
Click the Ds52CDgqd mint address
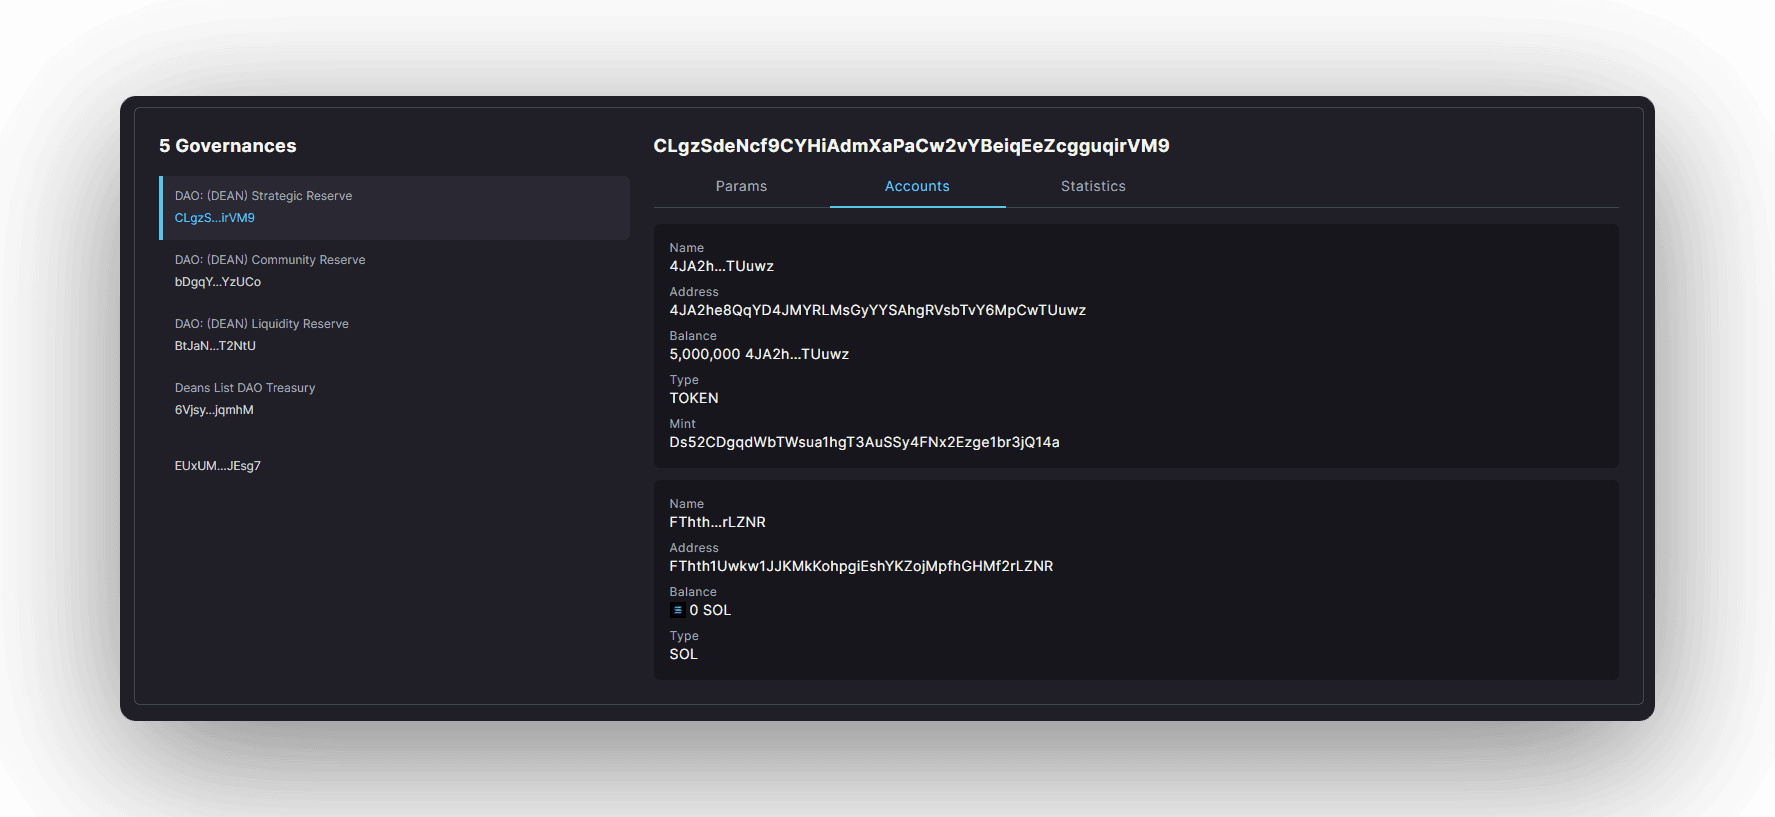point(864,442)
